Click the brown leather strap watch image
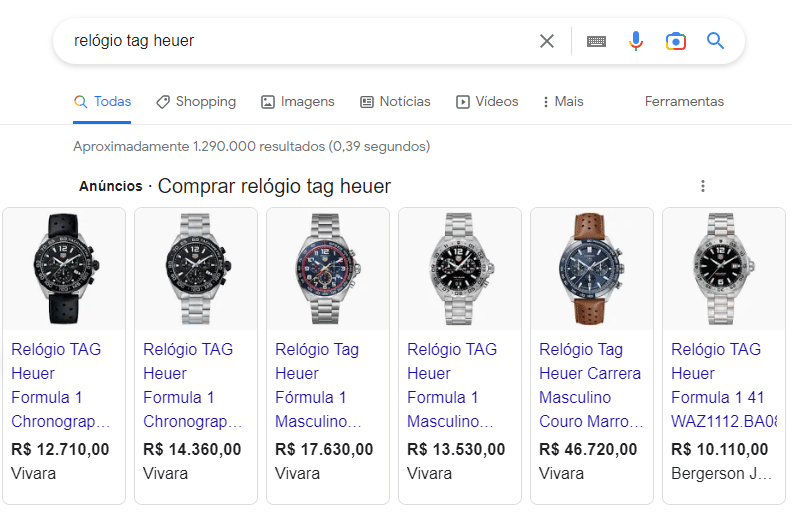This screenshot has height=521, width=792. tap(591, 269)
